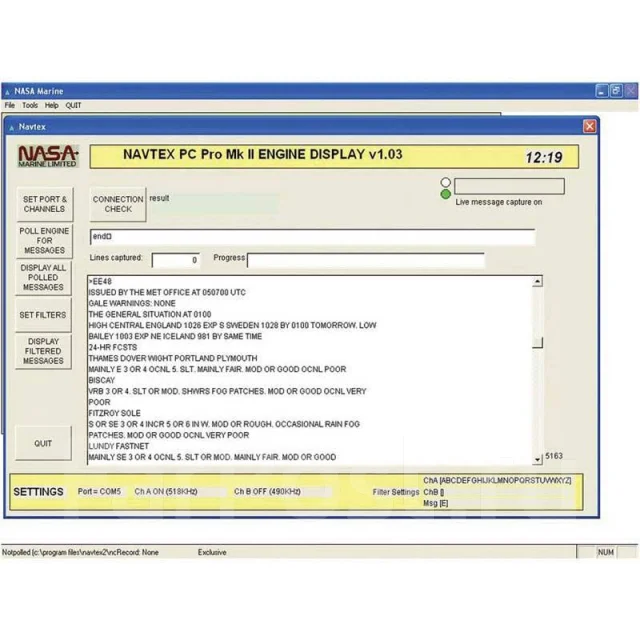Click 'Ch A ON (518KHz)' setting

166,491
